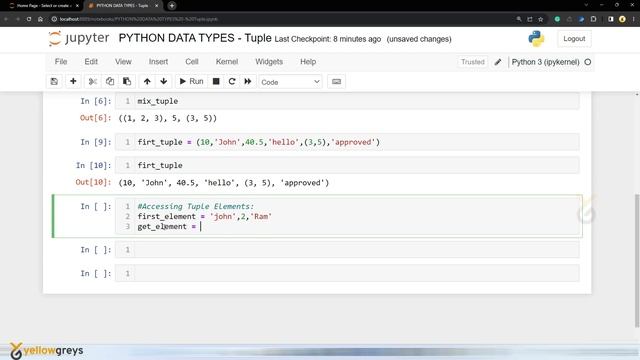Image resolution: width=640 pixels, height=360 pixels.
Task: Click the localhost address bar
Action: pyautogui.click(x=282, y=19)
